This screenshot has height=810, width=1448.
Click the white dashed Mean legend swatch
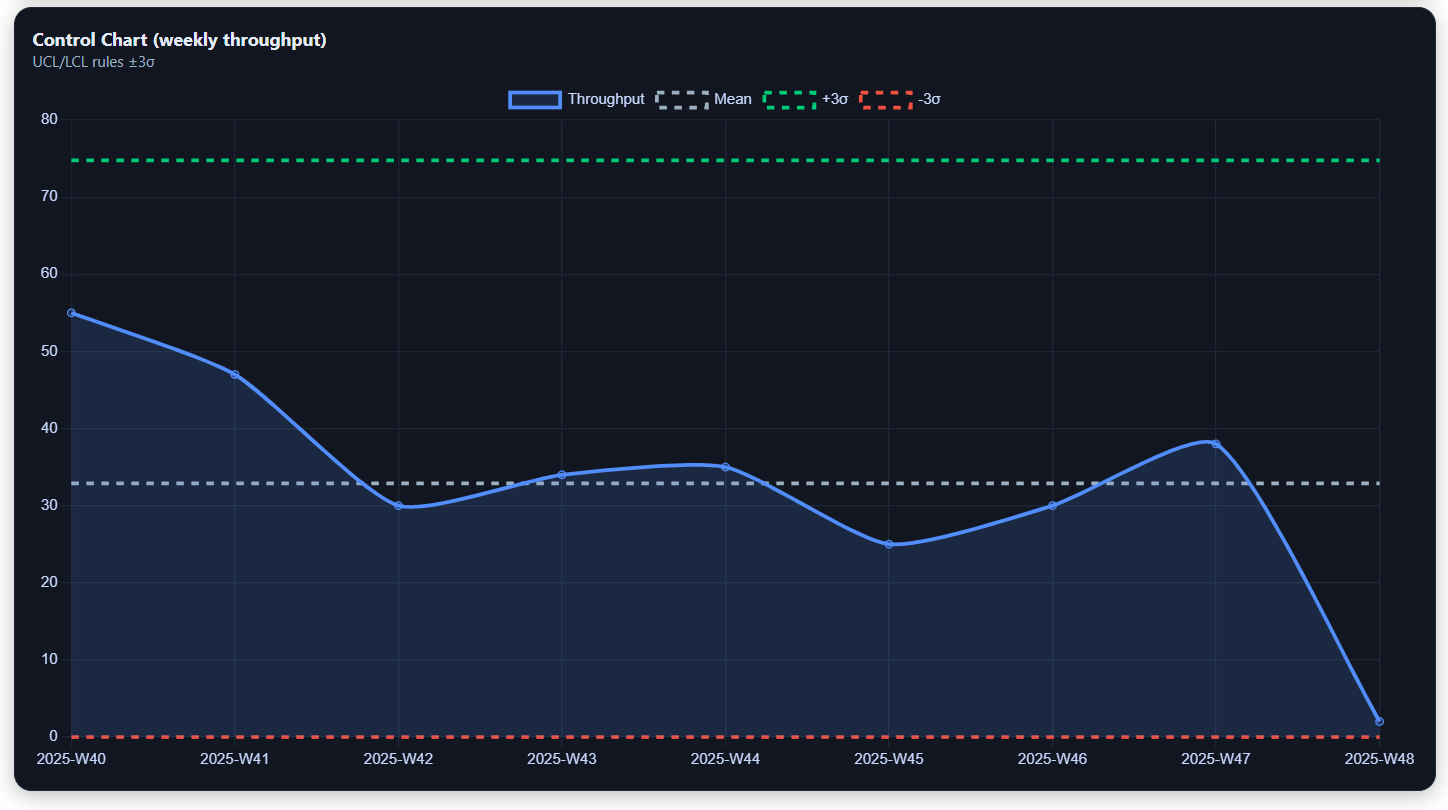683,99
